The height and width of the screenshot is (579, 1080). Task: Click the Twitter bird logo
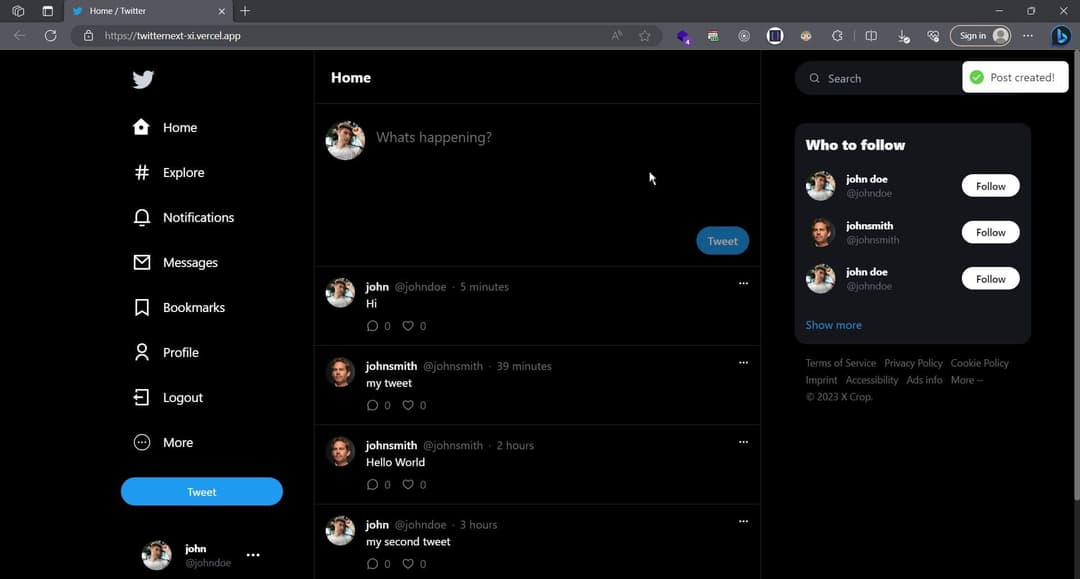[143, 79]
